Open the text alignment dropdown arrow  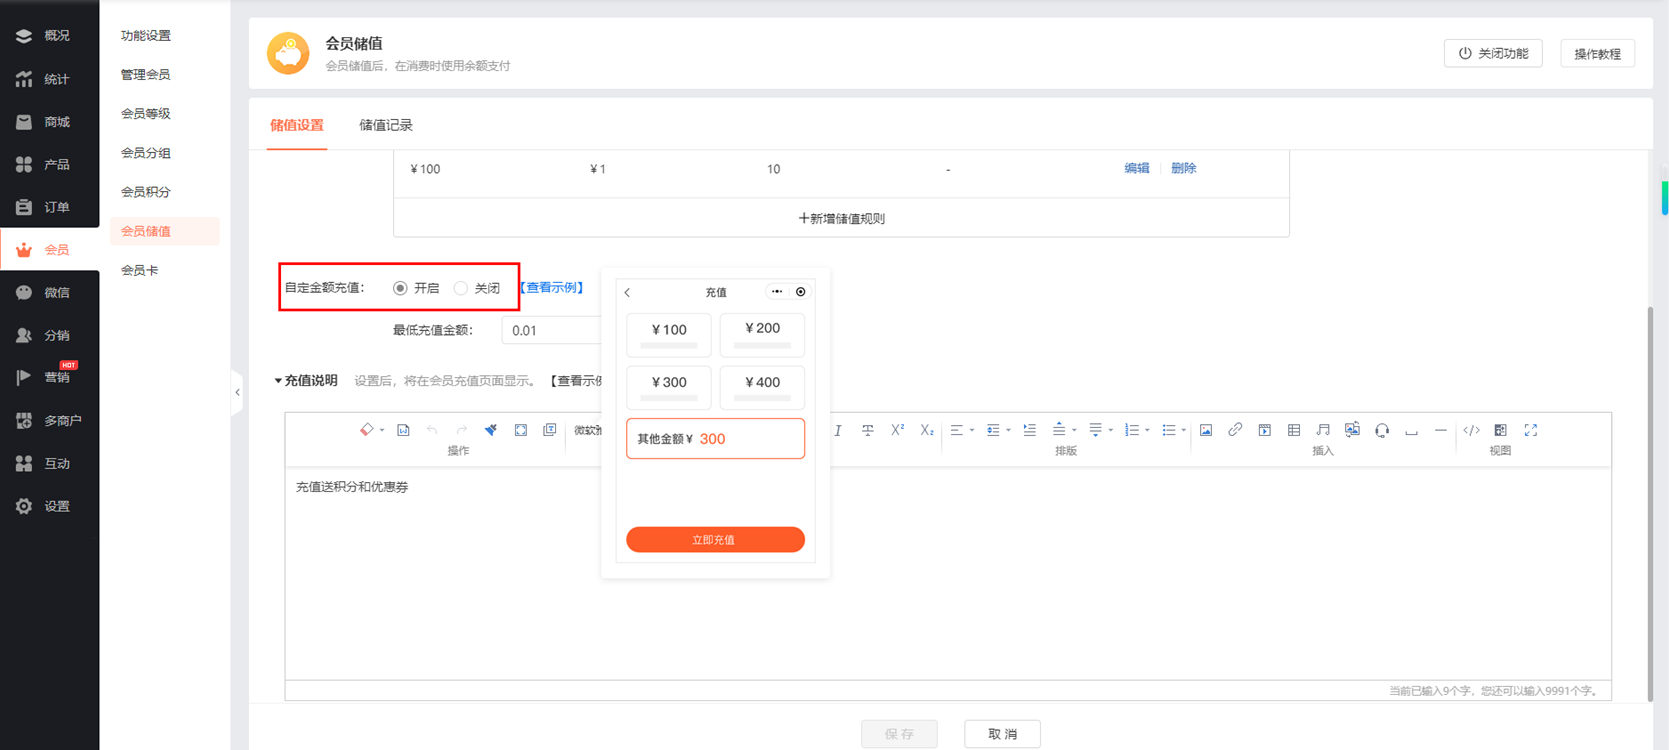pos(972,431)
